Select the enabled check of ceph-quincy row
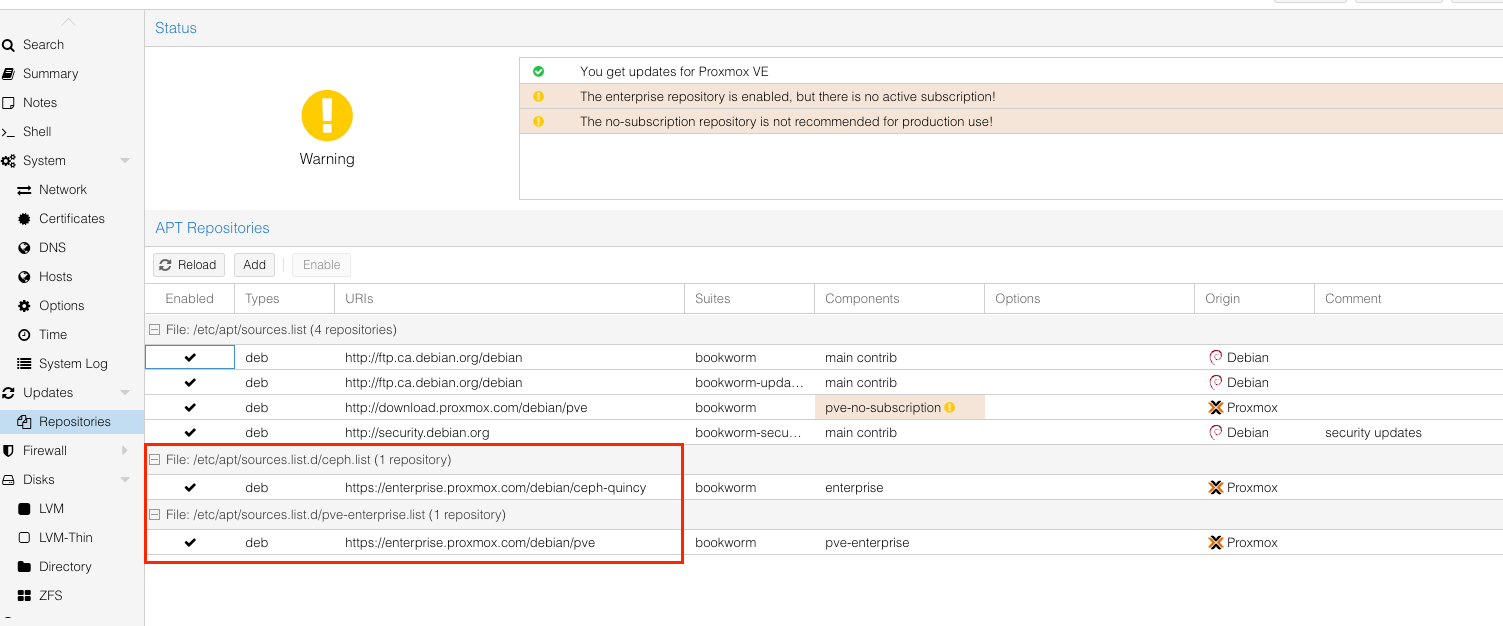The image size is (1503, 626). (190, 487)
